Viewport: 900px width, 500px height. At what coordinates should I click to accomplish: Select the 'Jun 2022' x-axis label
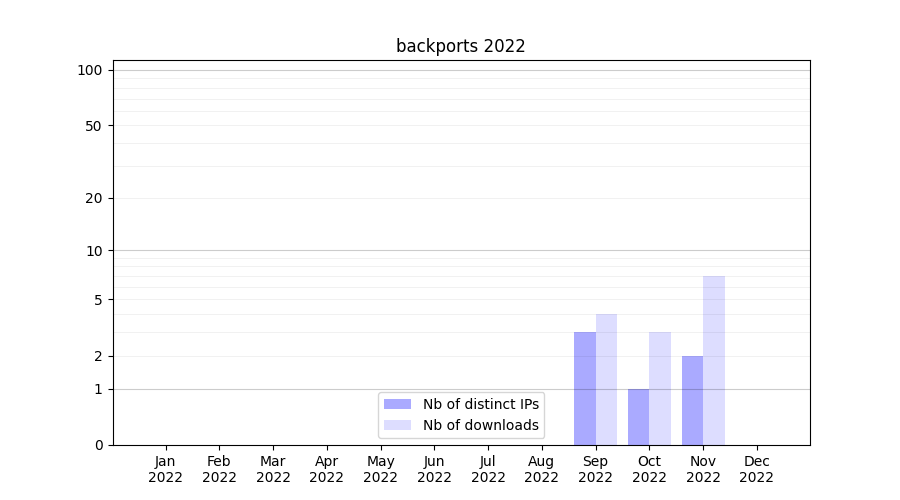(434, 469)
